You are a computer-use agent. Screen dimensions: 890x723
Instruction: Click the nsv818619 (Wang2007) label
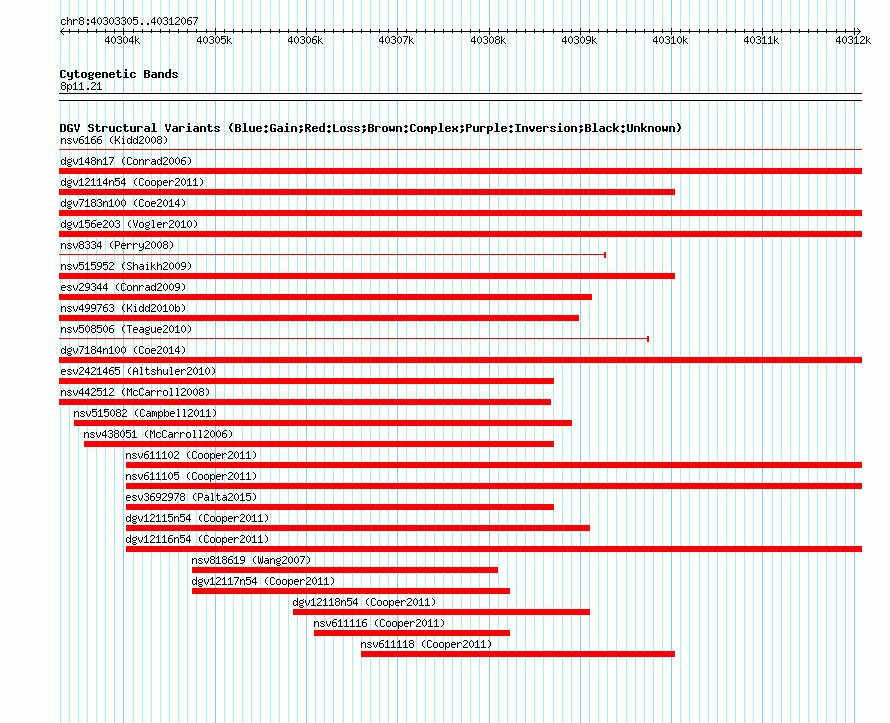point(251,560)
